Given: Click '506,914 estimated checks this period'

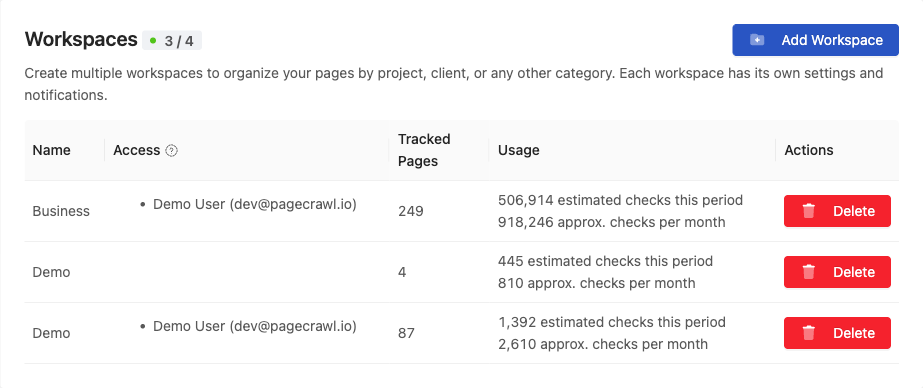Looking at the screenshot, I should 620,200.
